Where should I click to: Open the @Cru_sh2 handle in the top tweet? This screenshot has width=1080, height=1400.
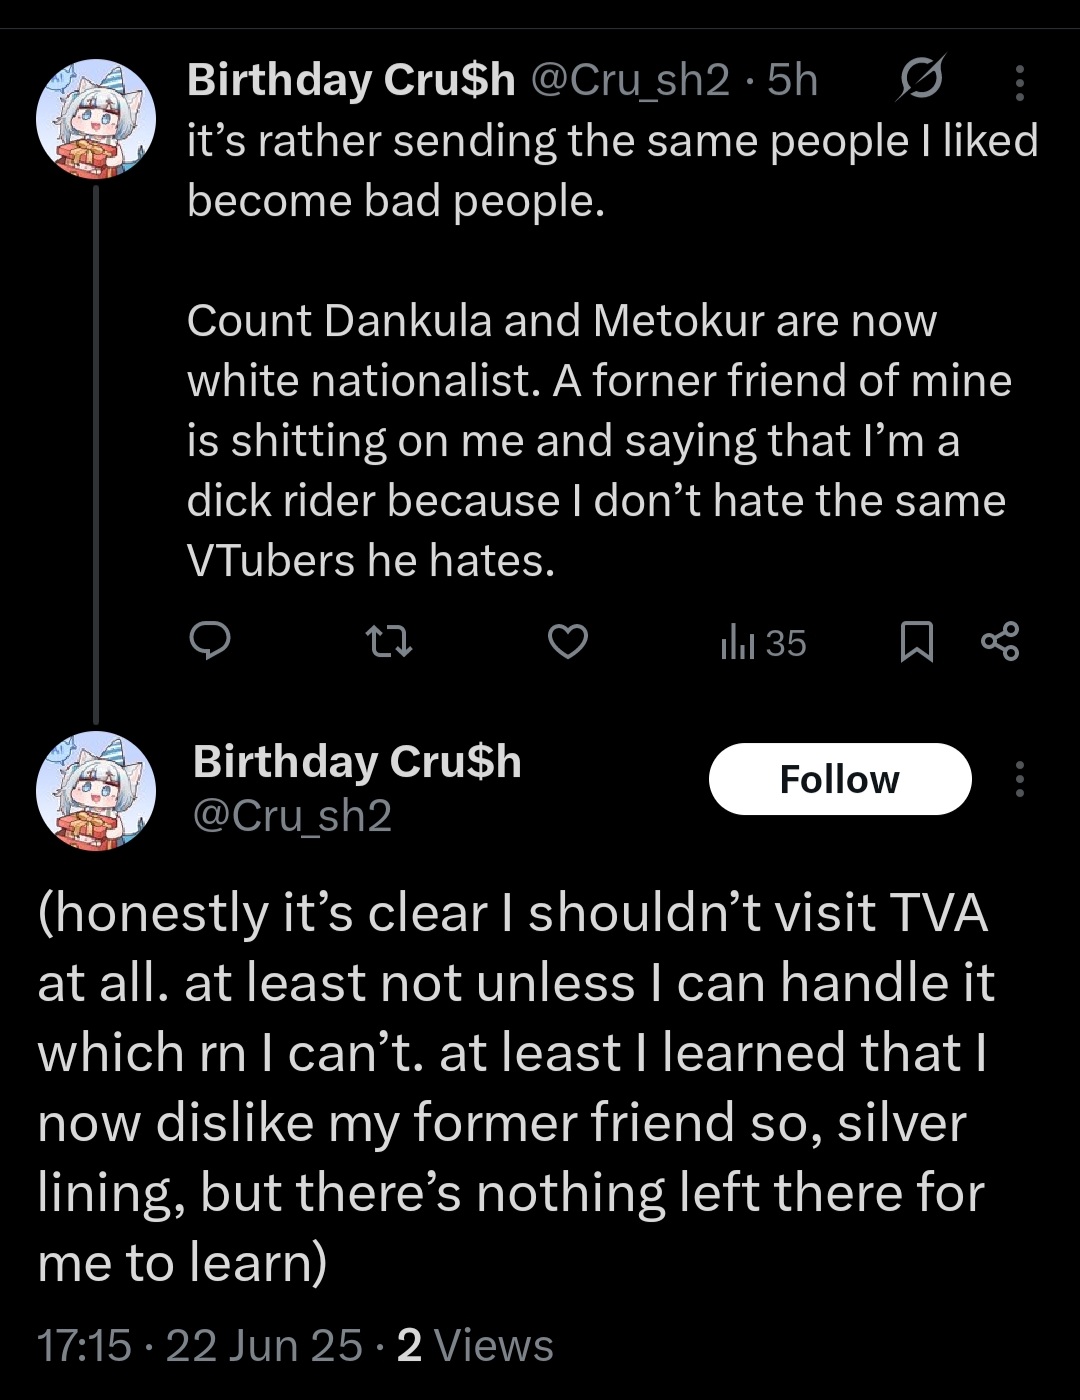pyautogui.click(x=629, y=80)
